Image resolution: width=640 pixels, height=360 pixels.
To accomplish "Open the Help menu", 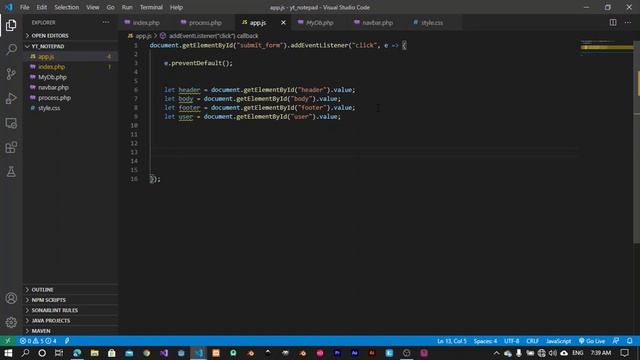I will (176, 7).
